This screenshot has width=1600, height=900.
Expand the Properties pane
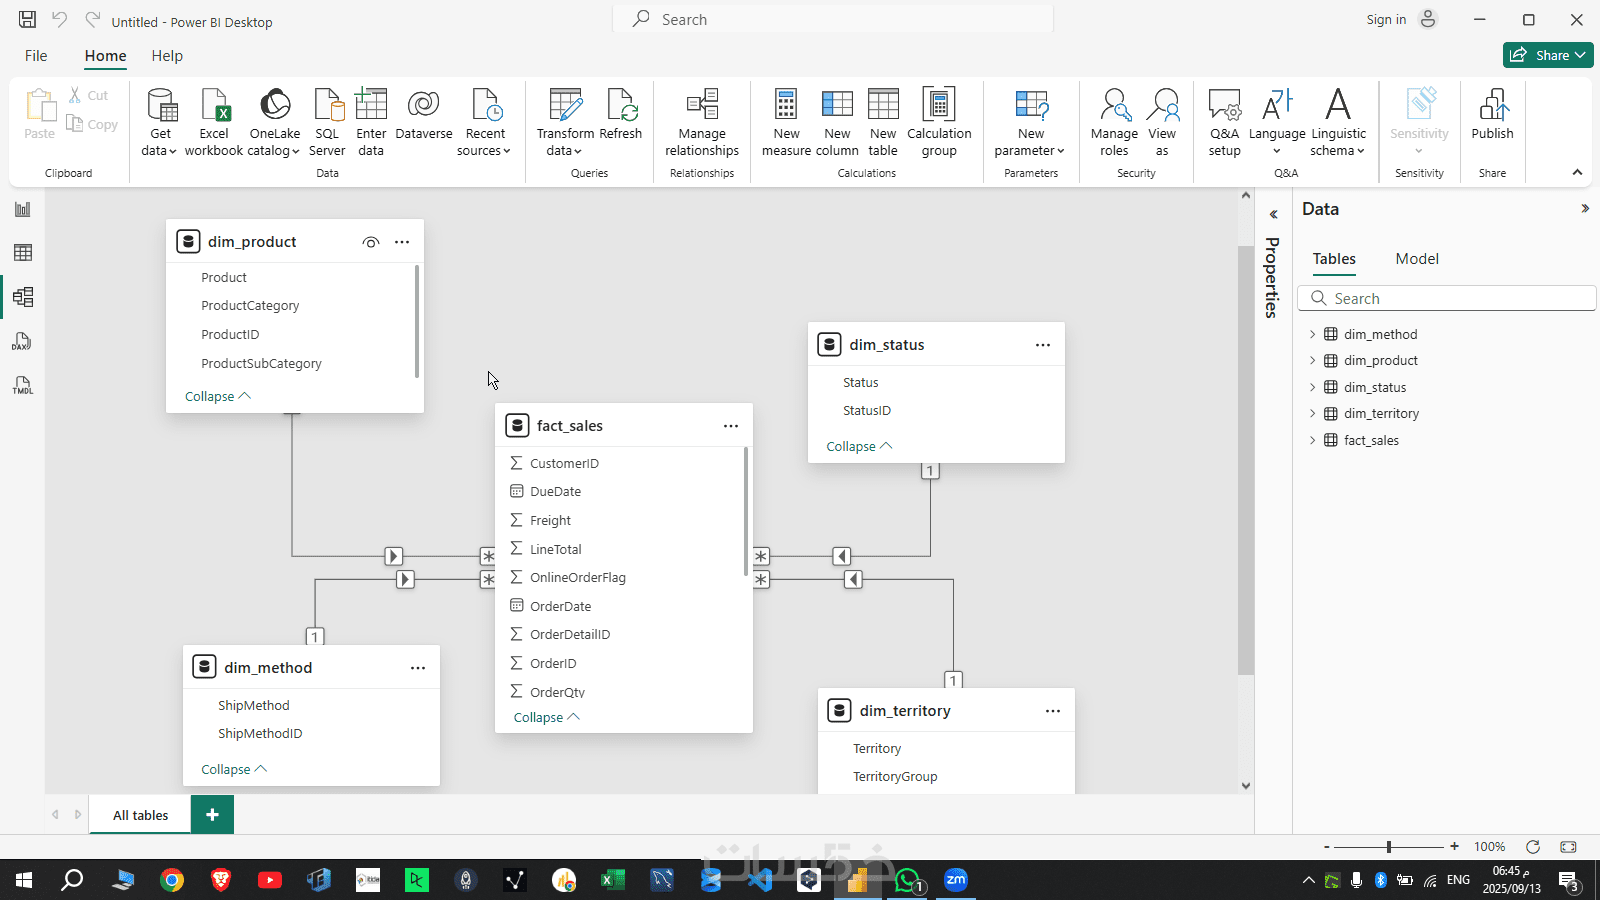pos(1273,214)
